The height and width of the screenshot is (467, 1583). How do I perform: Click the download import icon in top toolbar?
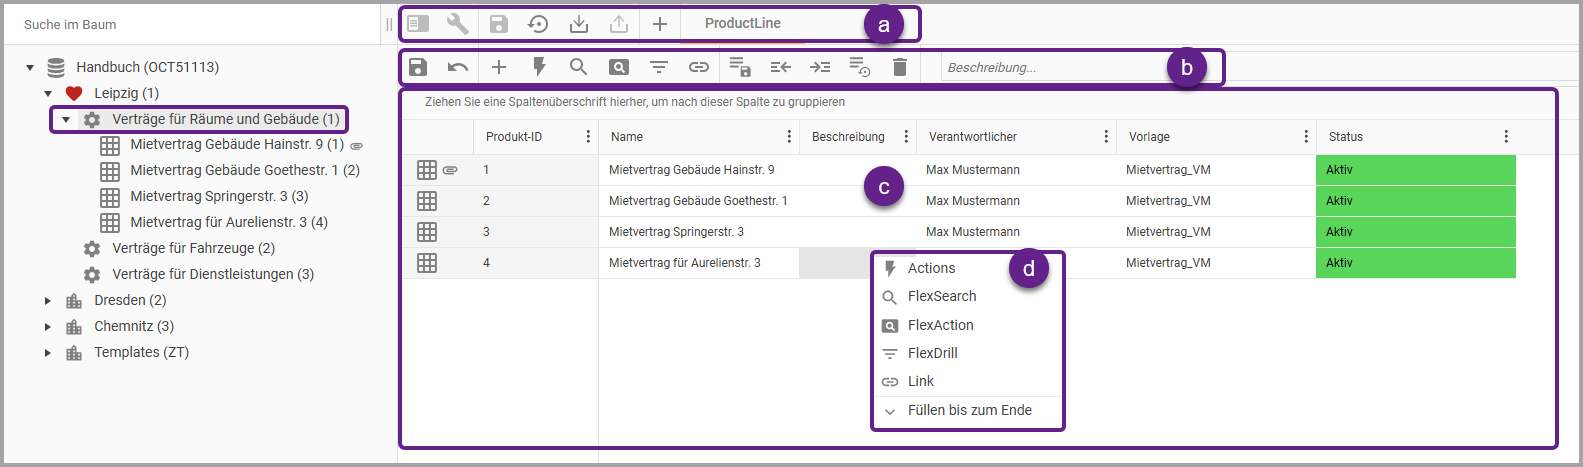(x=579, y=24)
